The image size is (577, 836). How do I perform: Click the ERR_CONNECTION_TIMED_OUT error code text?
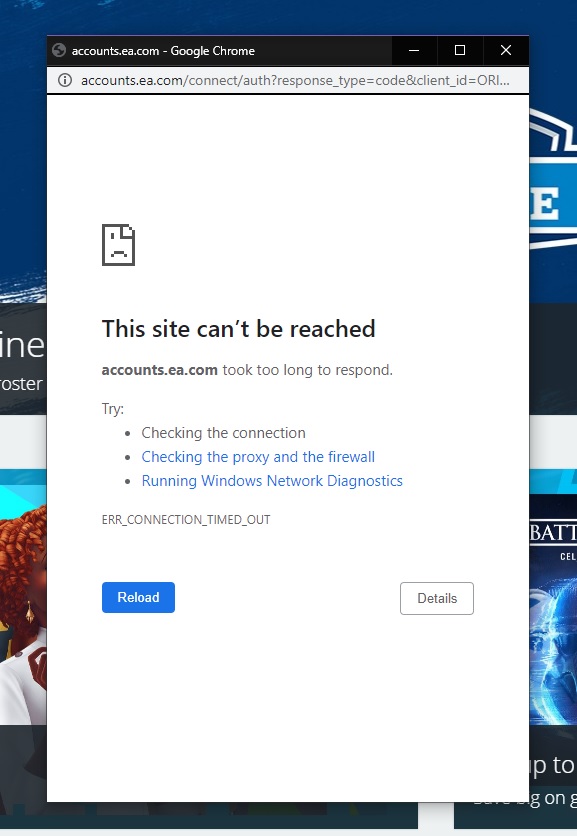(186, 520)
